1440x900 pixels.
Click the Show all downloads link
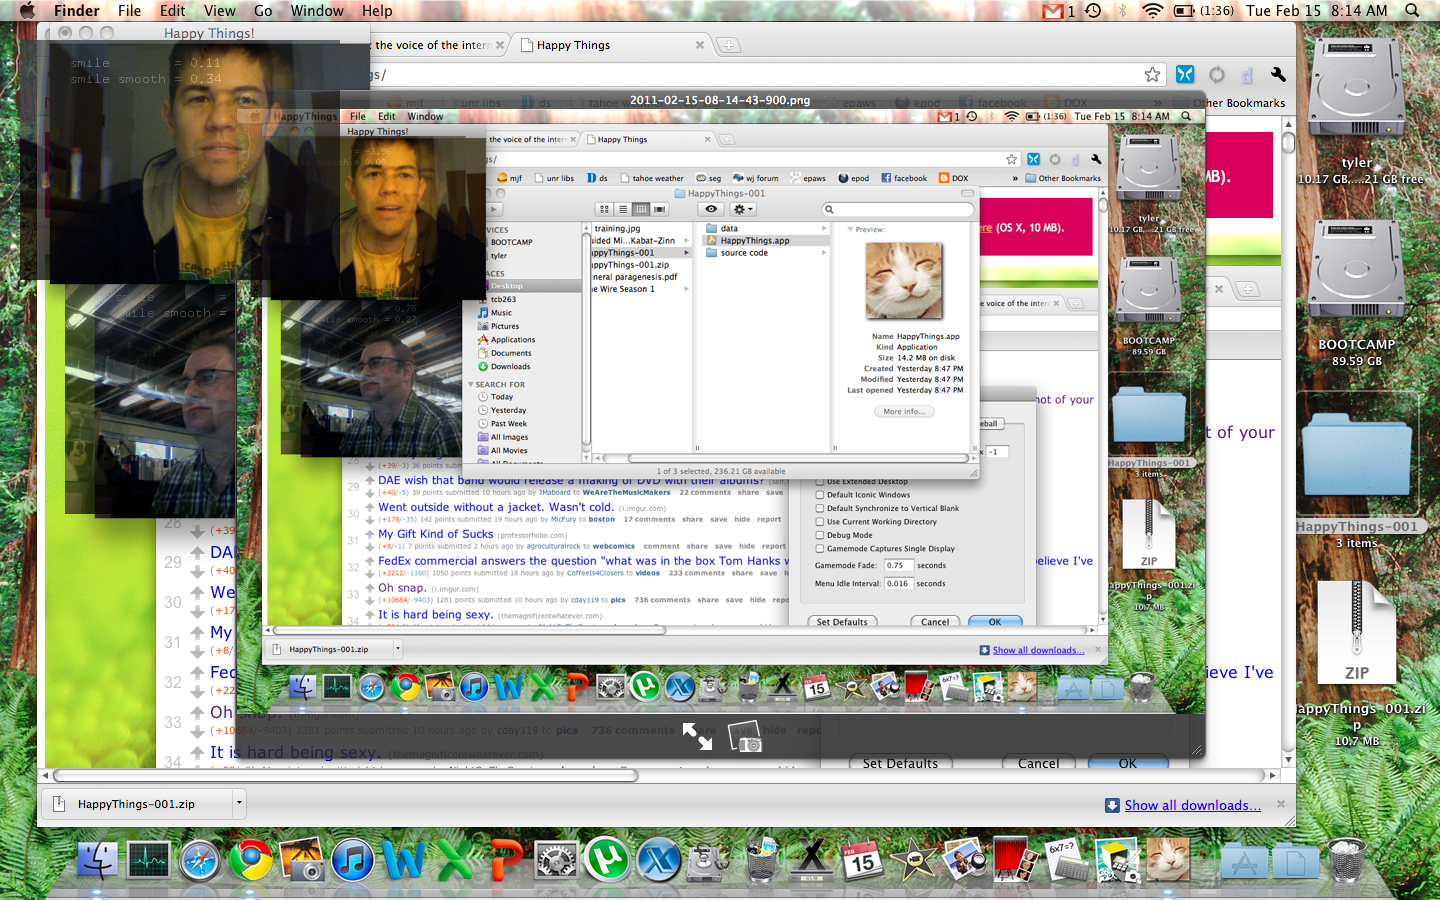click(1192, 805)
